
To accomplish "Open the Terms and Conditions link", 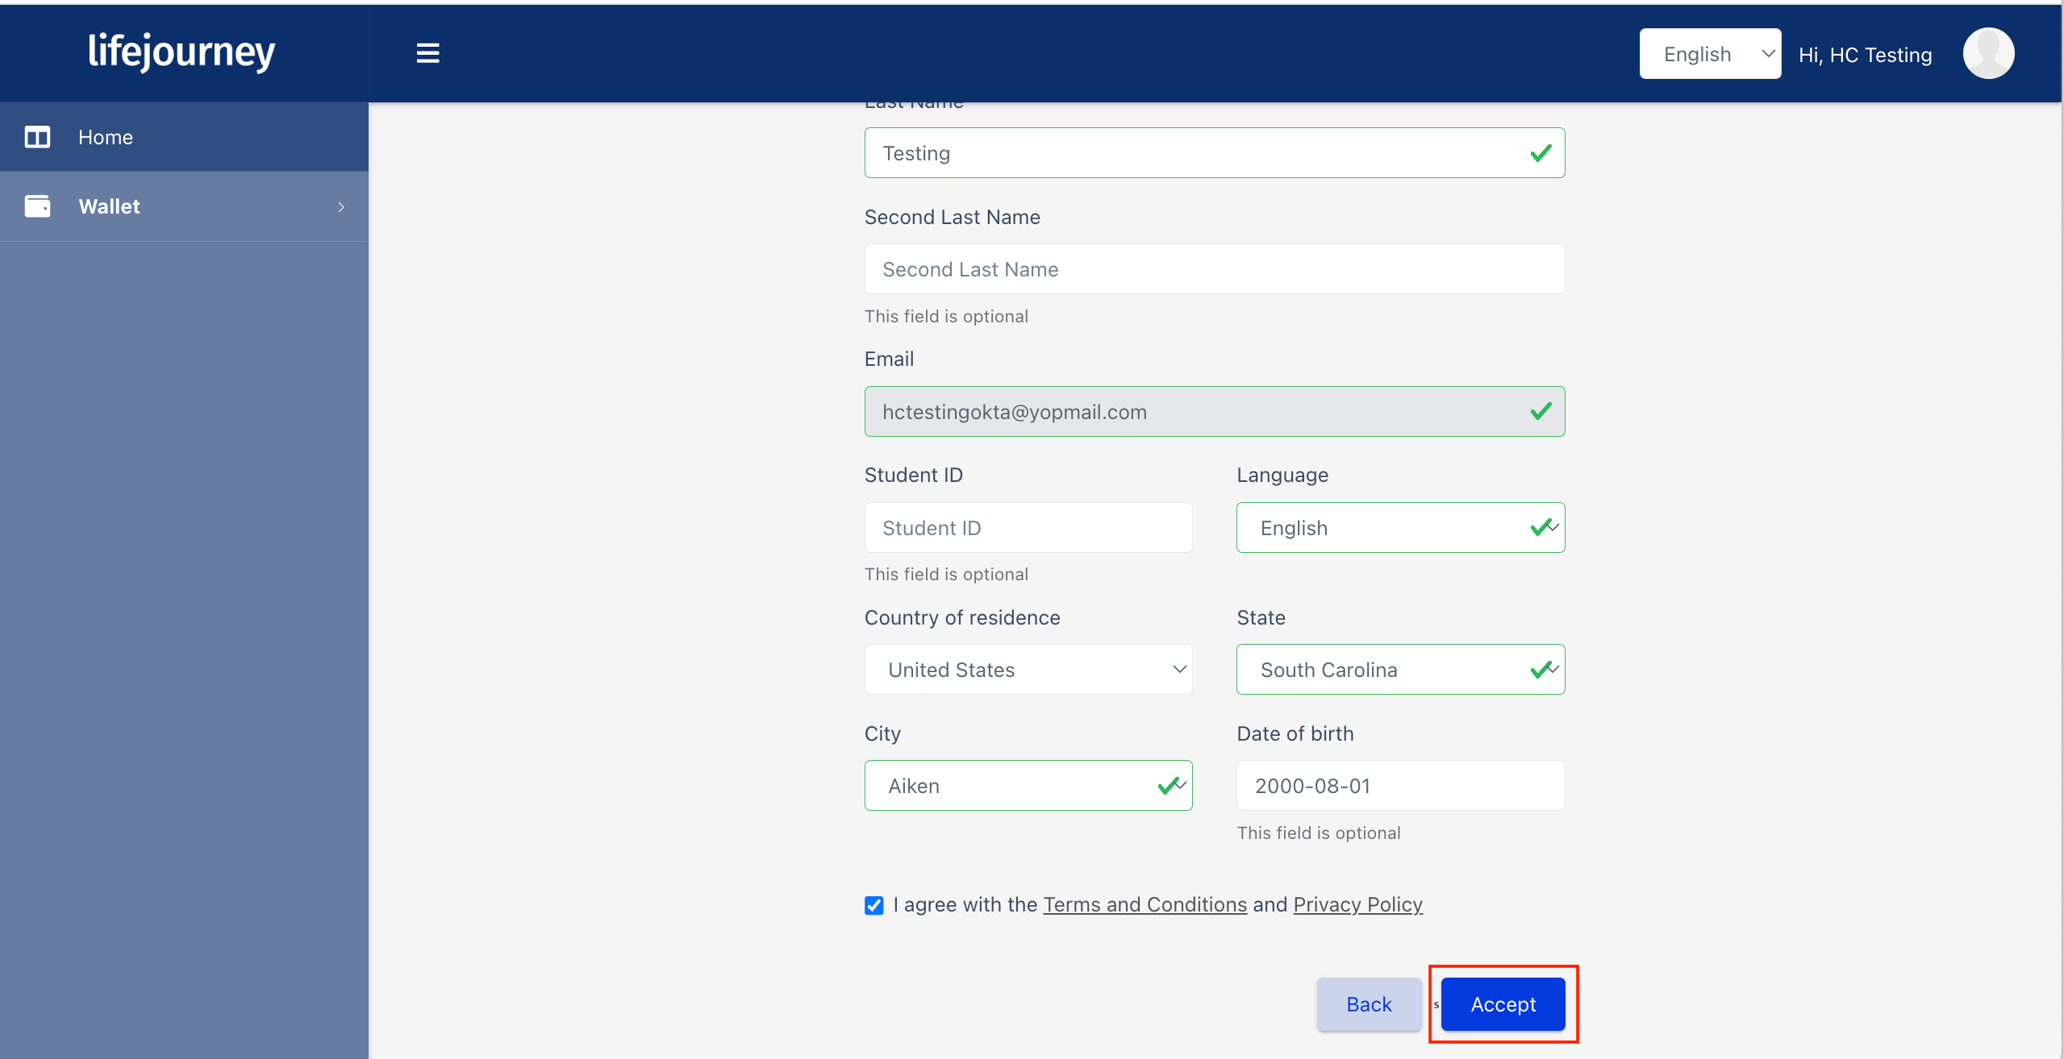I will [1144, 904].
